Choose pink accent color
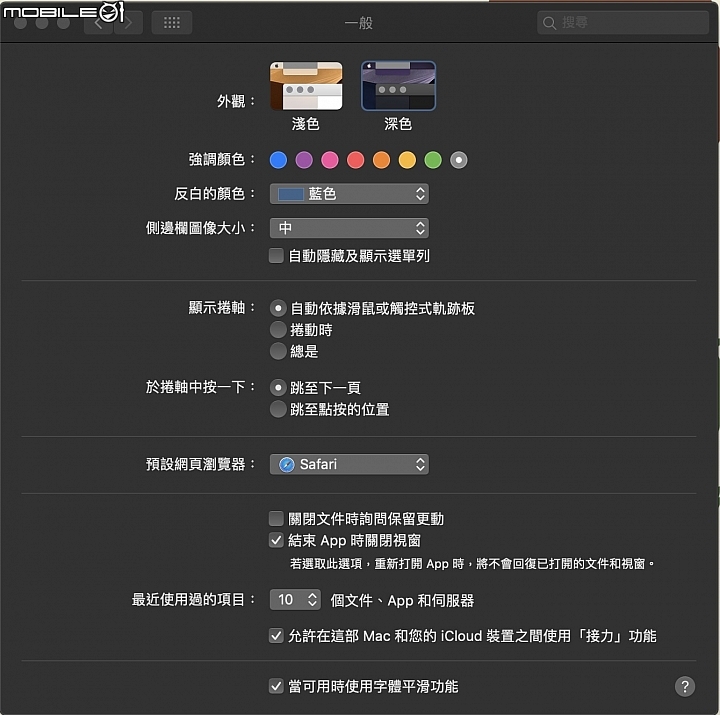This screenshot has width=720, height=715. click(x=330, y=160)
